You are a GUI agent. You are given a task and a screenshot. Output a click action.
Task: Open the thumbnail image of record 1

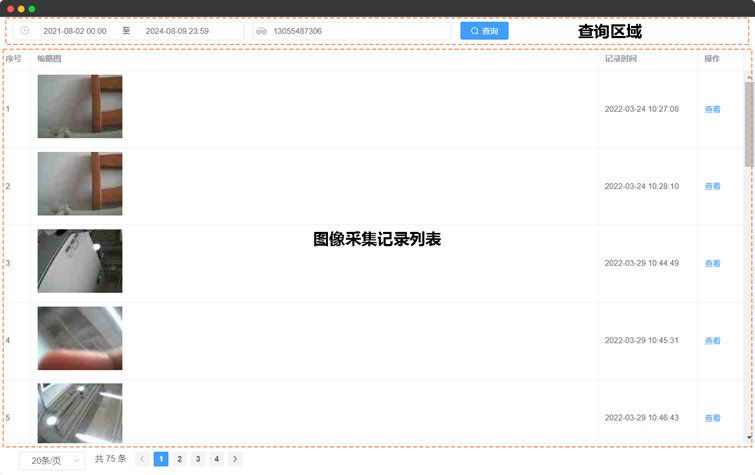[80, 106]
